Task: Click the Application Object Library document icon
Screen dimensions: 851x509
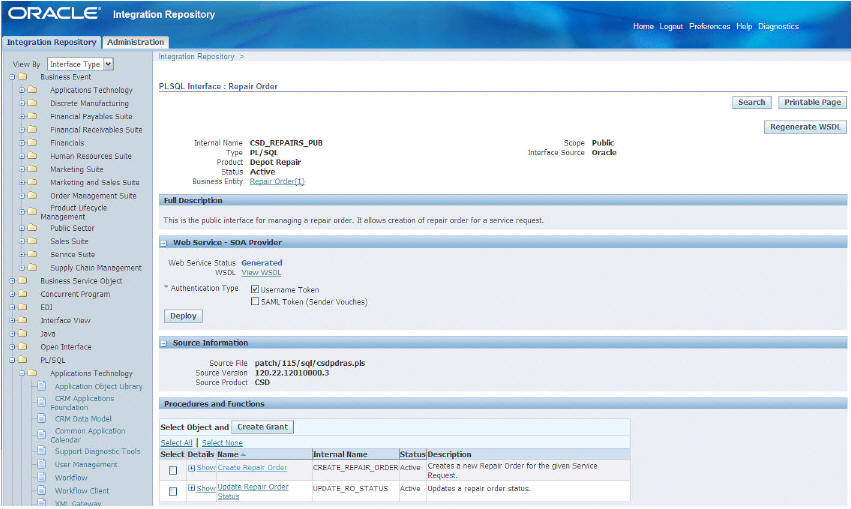Action: coord(42,386)
